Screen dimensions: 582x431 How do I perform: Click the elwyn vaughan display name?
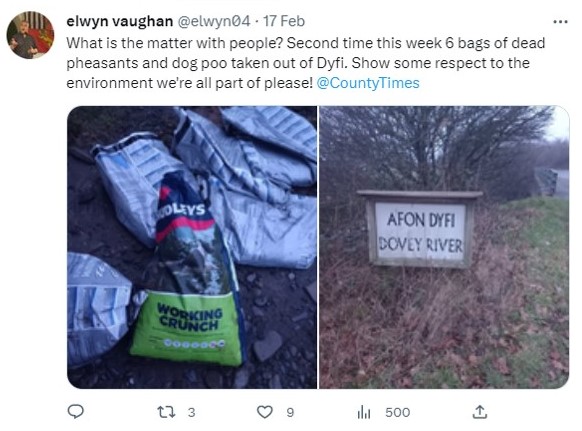(120, 21)
